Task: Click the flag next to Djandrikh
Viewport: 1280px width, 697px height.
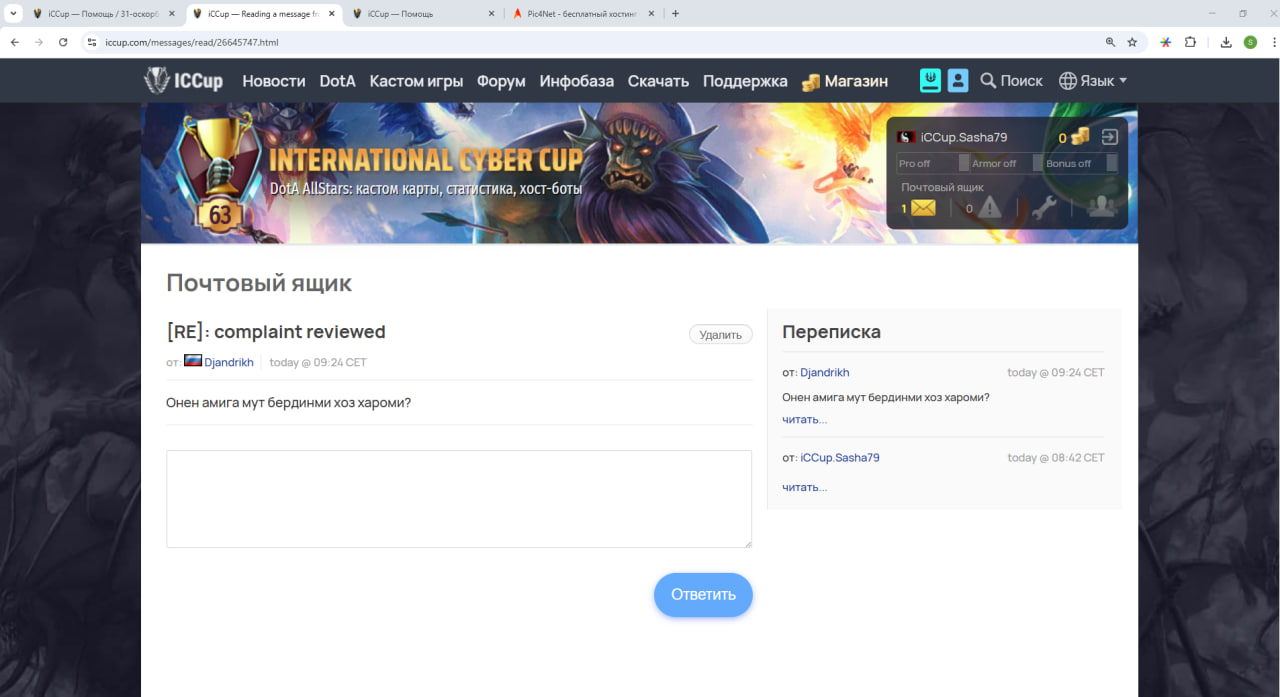Action: click(192, 361)
